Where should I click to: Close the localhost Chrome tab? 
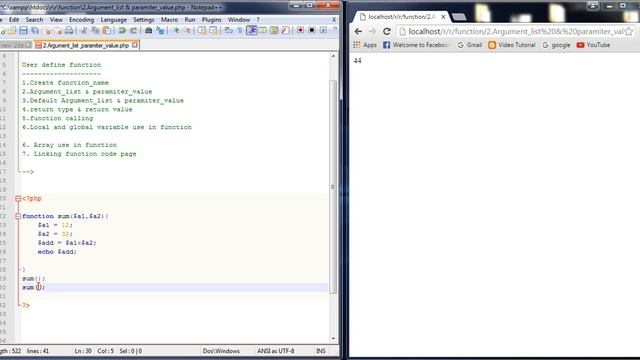[443, 17]
